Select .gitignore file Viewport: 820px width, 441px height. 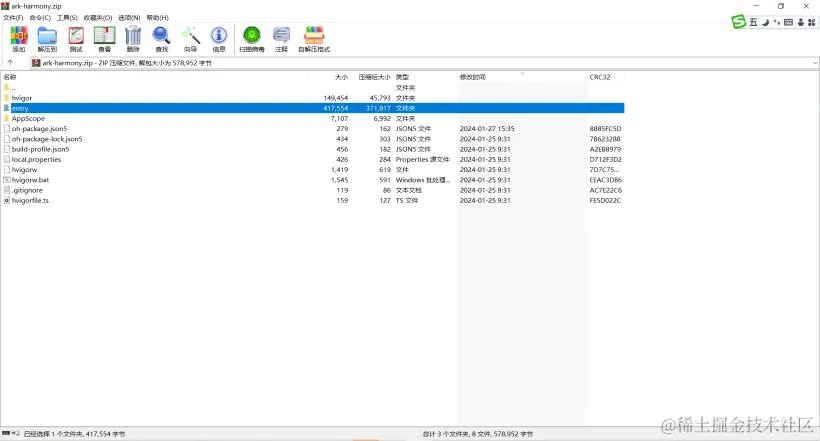pos(27,190)
